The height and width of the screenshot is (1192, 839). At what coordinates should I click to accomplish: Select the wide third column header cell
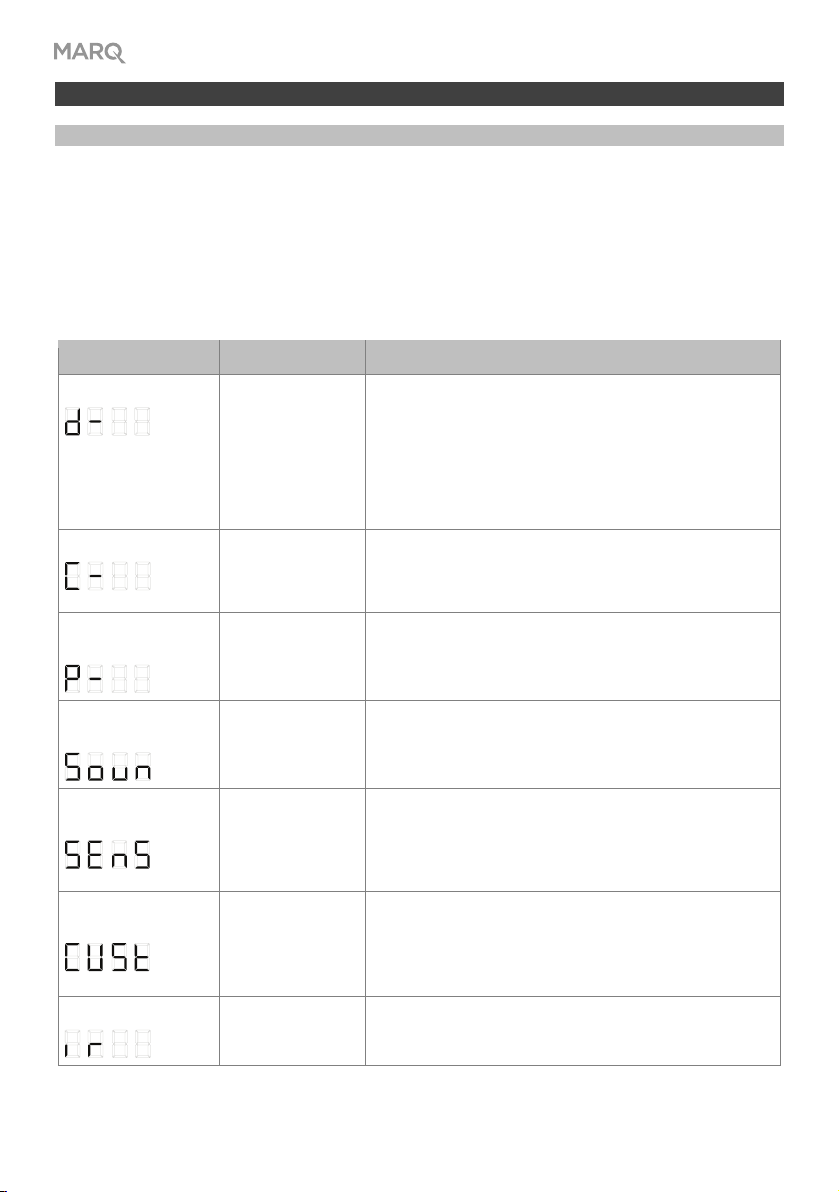click(x=572, y=357)
